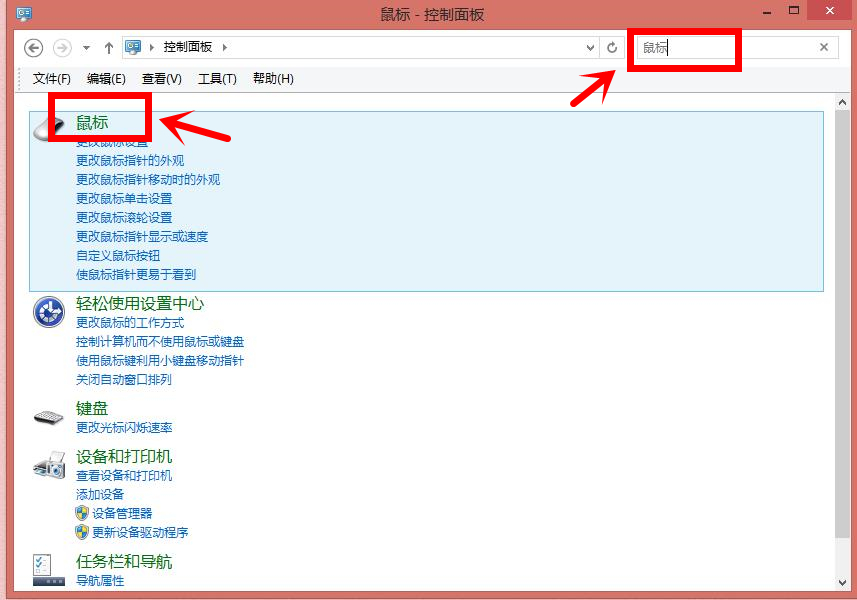Click the Taskbar and Navigation icon
This screenshot has height=600, width=857.
(x=48, y=569)
